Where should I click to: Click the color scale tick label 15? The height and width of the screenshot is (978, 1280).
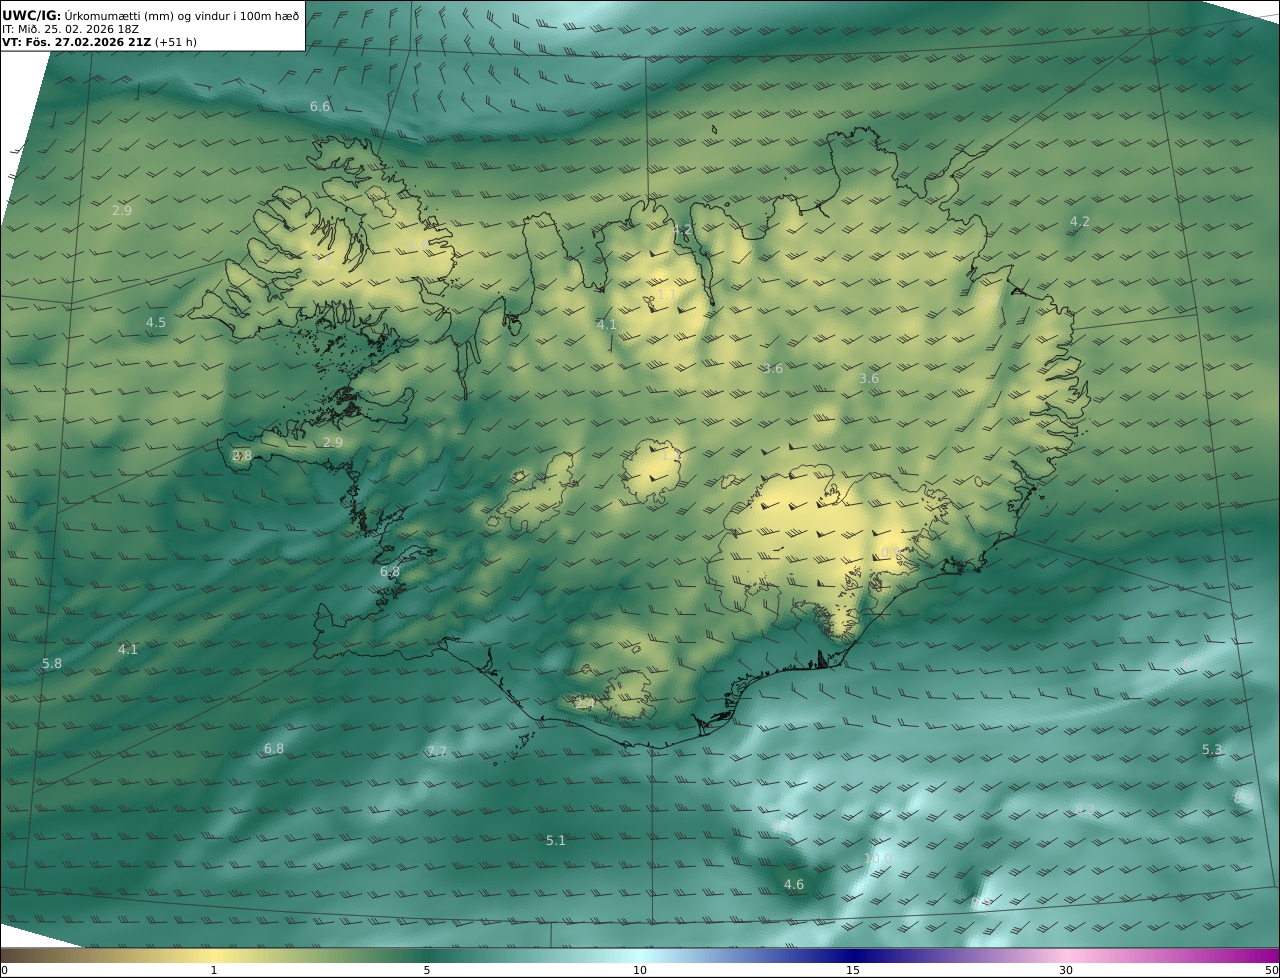[853, 970]
